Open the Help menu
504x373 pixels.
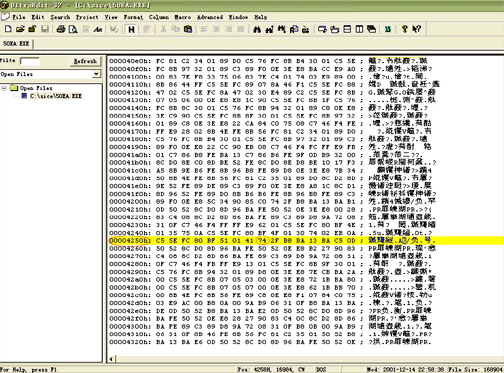(261, 17)
